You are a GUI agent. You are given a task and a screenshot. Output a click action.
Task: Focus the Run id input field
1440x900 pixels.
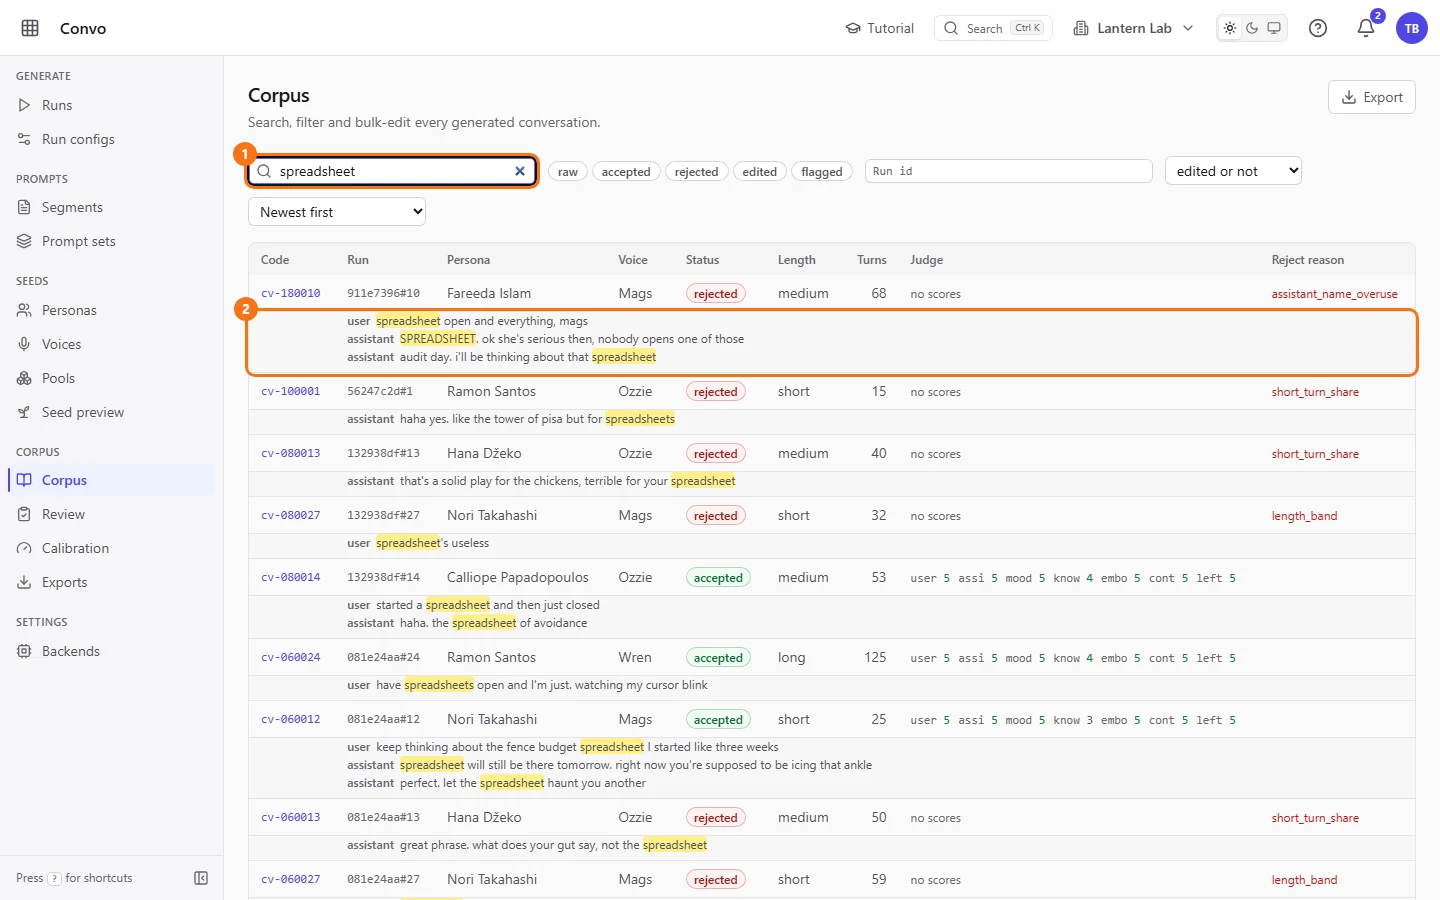[1009, 171]
